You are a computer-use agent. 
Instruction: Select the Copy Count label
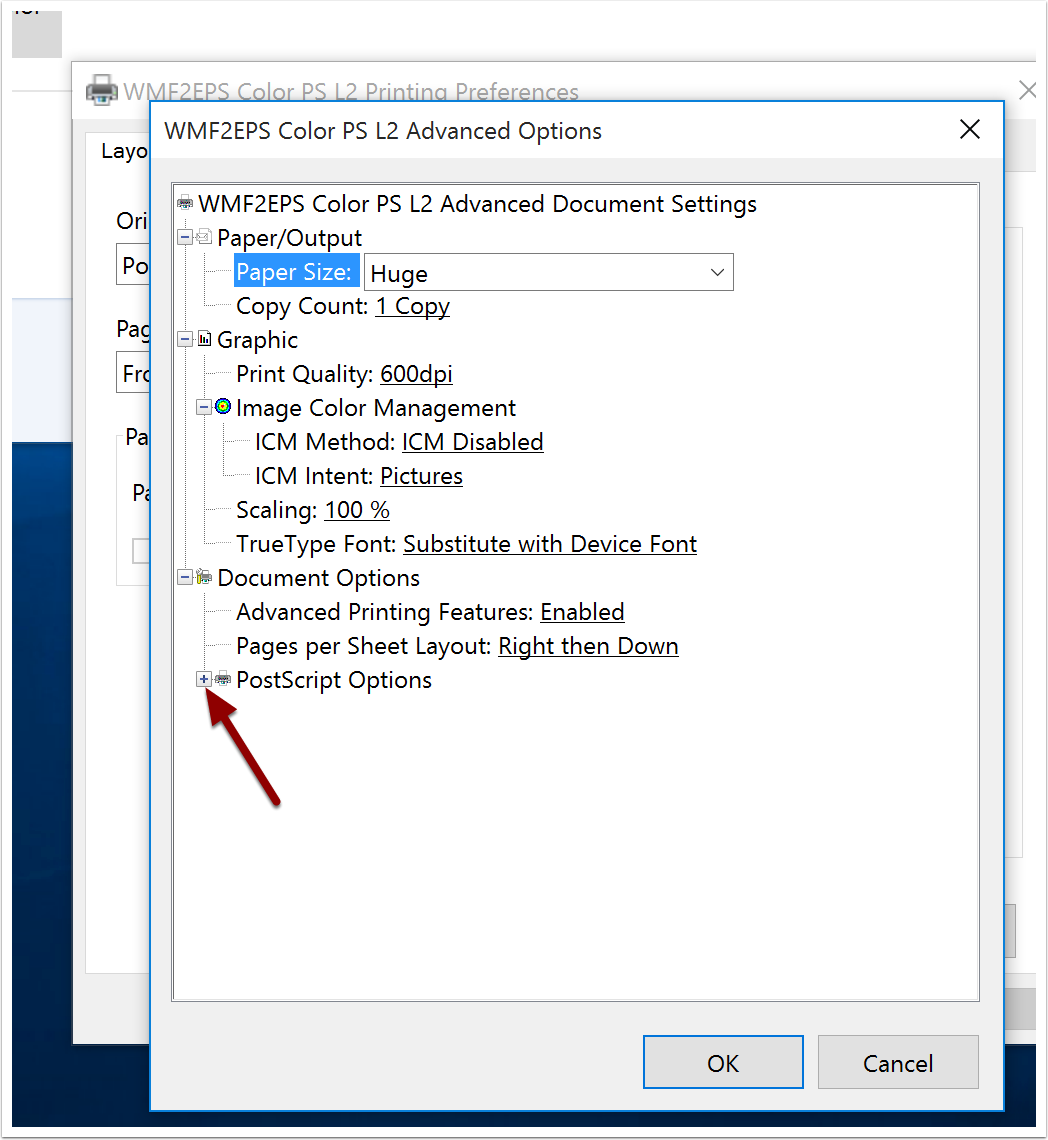[303, 306]
